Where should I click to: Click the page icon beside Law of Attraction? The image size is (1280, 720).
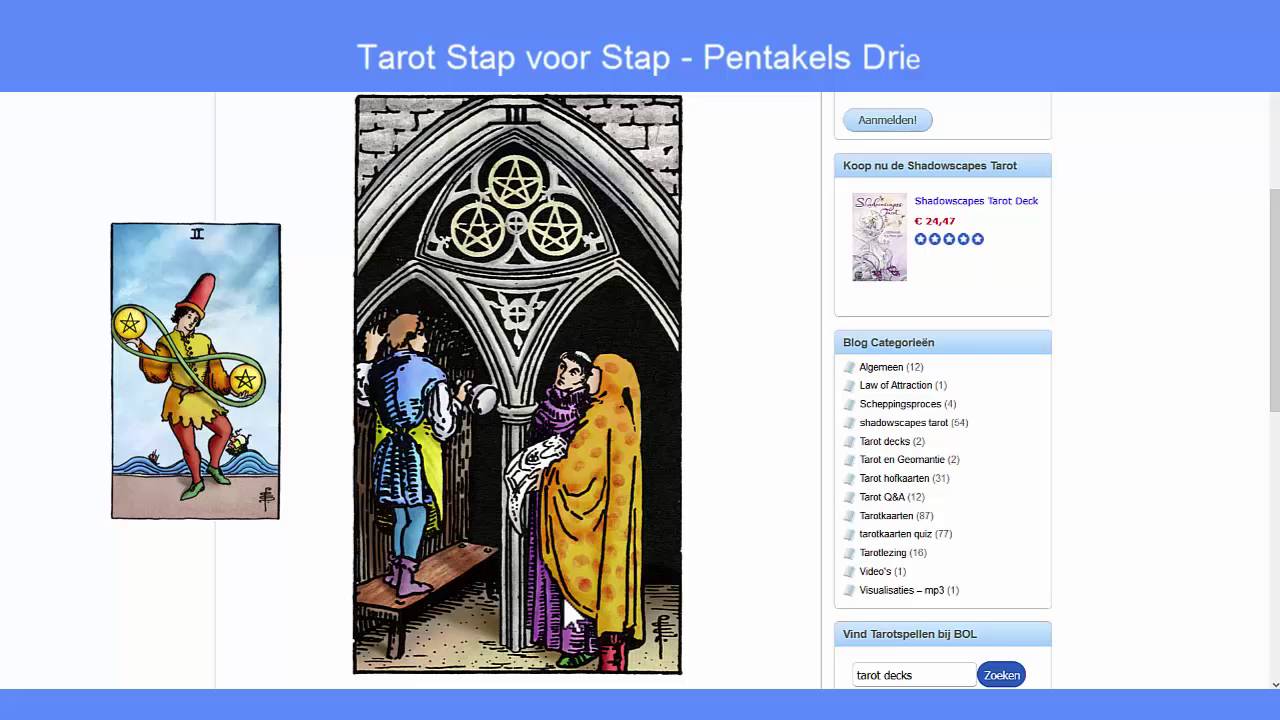[850, 385]
